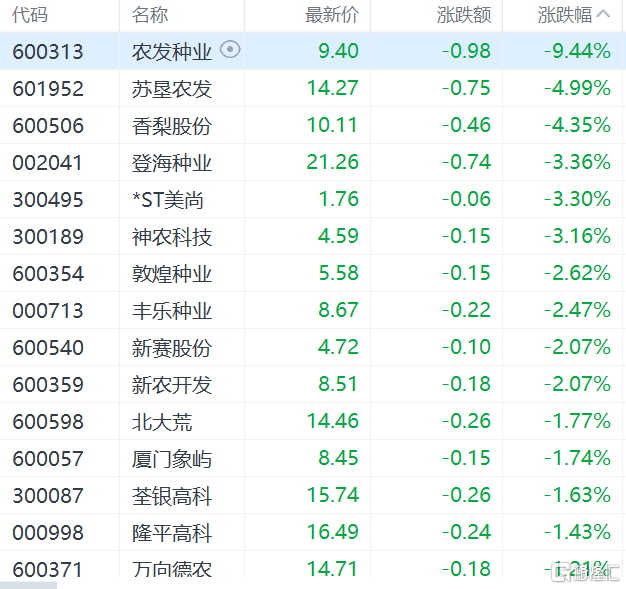The height and width of the screenshot is (589, 626).
Task: Click change amount -0.74 of 登海种业
Action: (466, 162)
